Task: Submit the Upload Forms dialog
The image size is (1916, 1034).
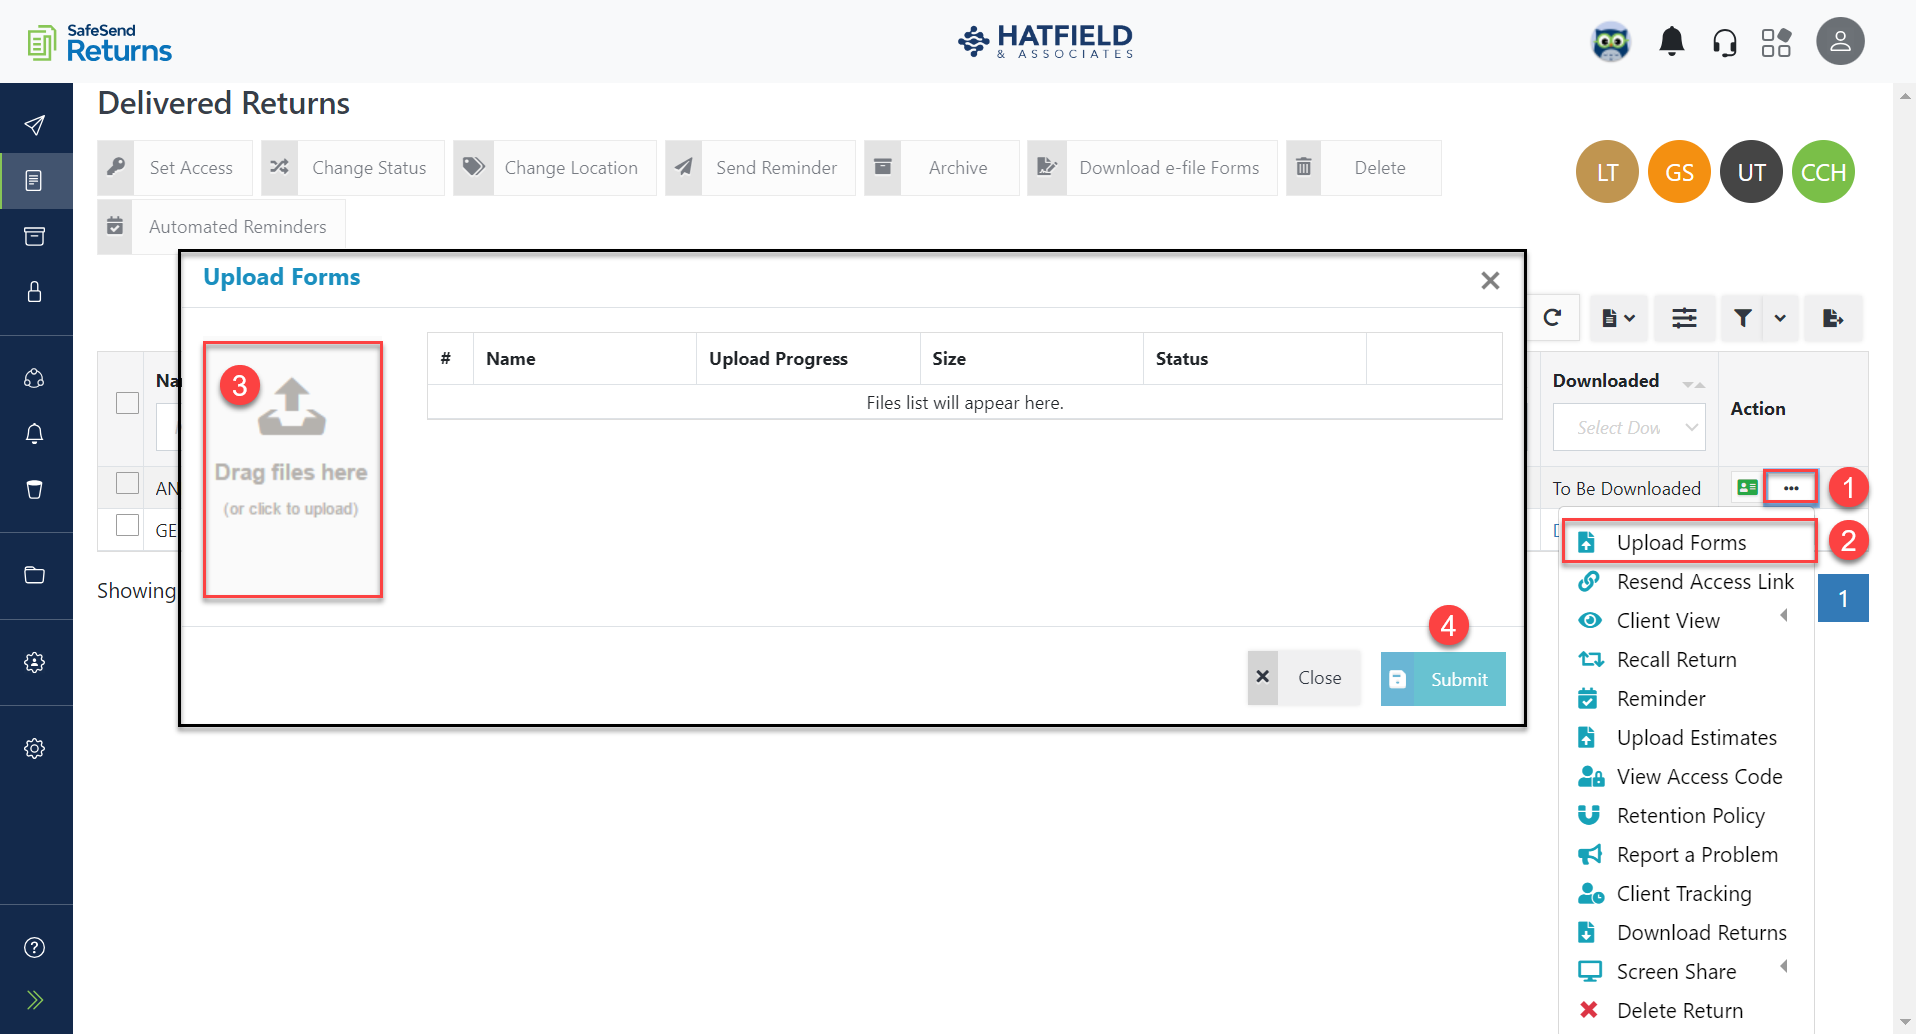Action: (1442, 678)
